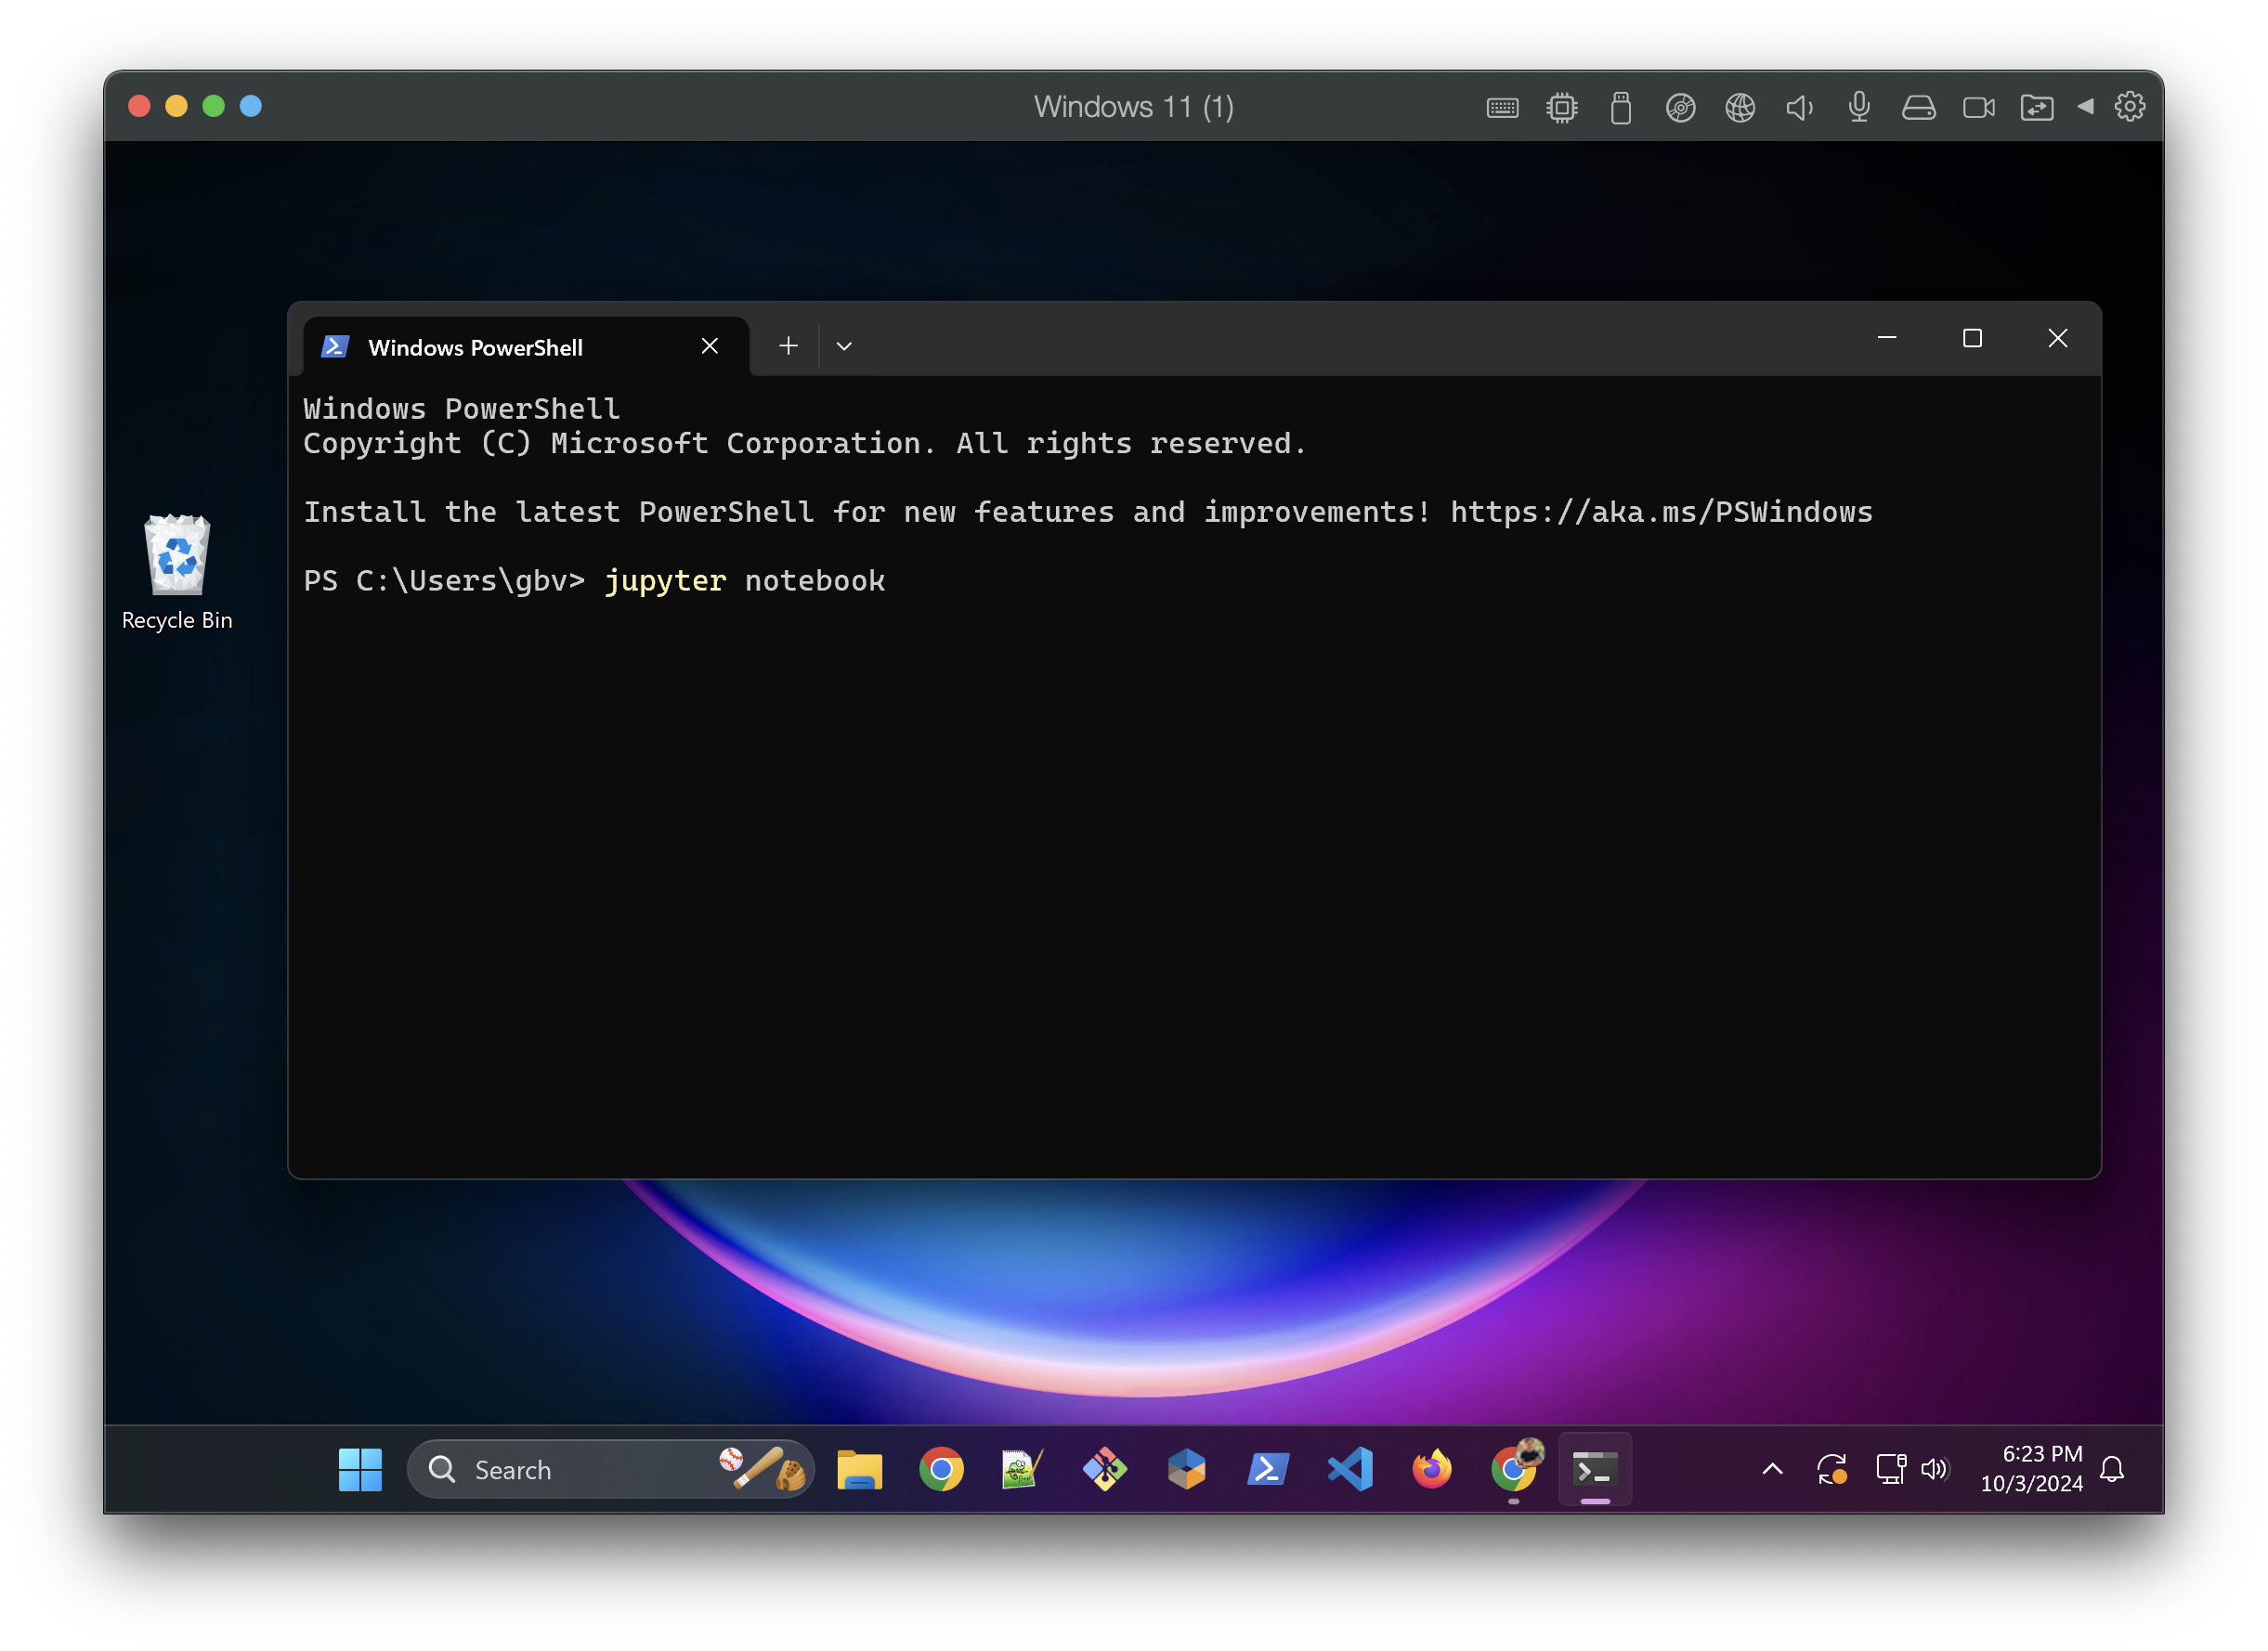Open Visual Studio Code from the taskbar
The image size is (2268, 1651).
pyautogui.click(x=1350, y=1469)
